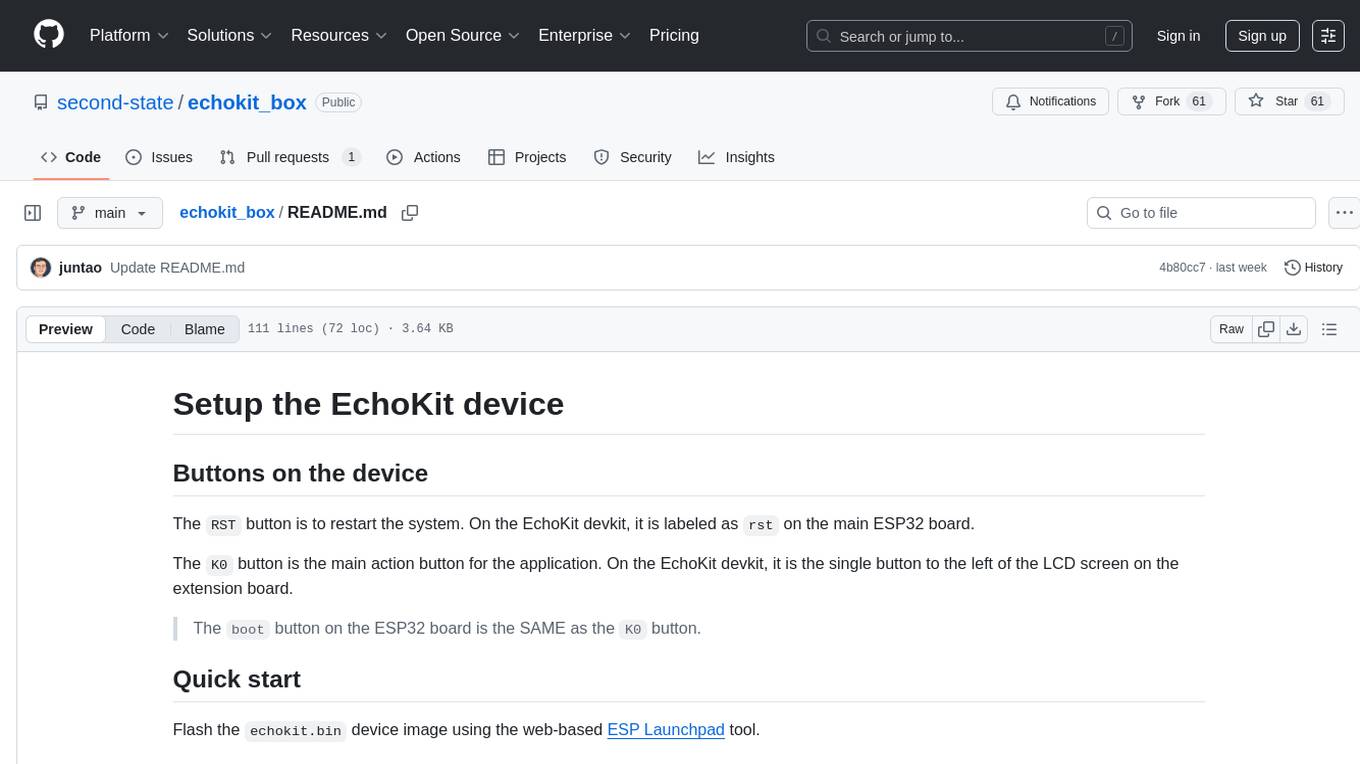Open commit 4b80cc7
This screenshot has height=764, width=1360.
[1182, 268]
